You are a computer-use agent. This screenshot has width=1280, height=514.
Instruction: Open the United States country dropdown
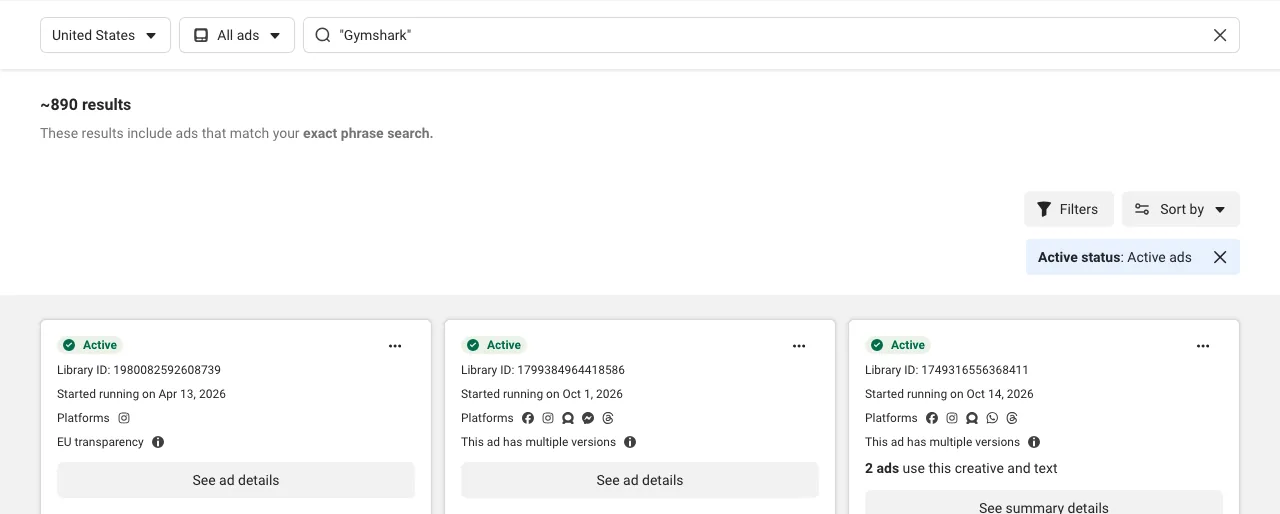(105, 35)
